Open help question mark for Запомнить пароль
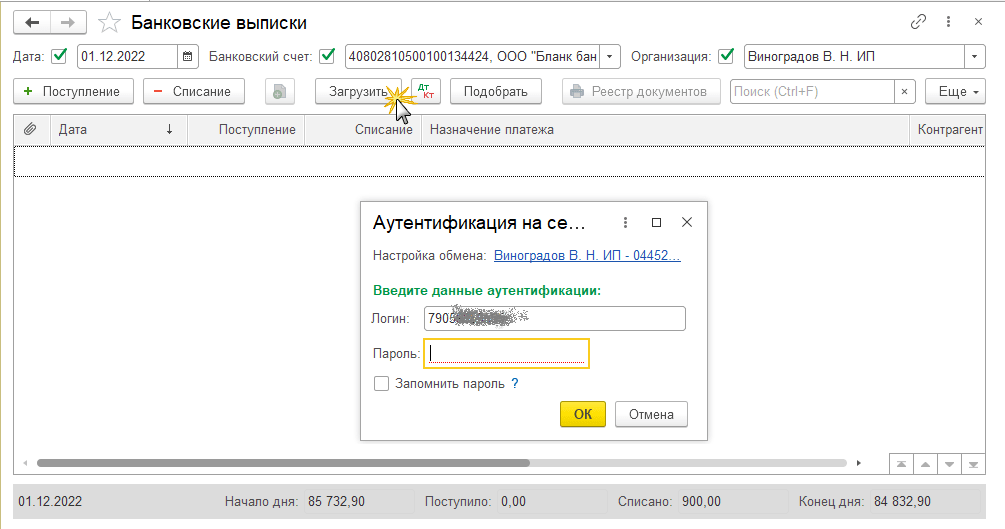The height and width of the screenshot is (529, 1005). (515, 383)
